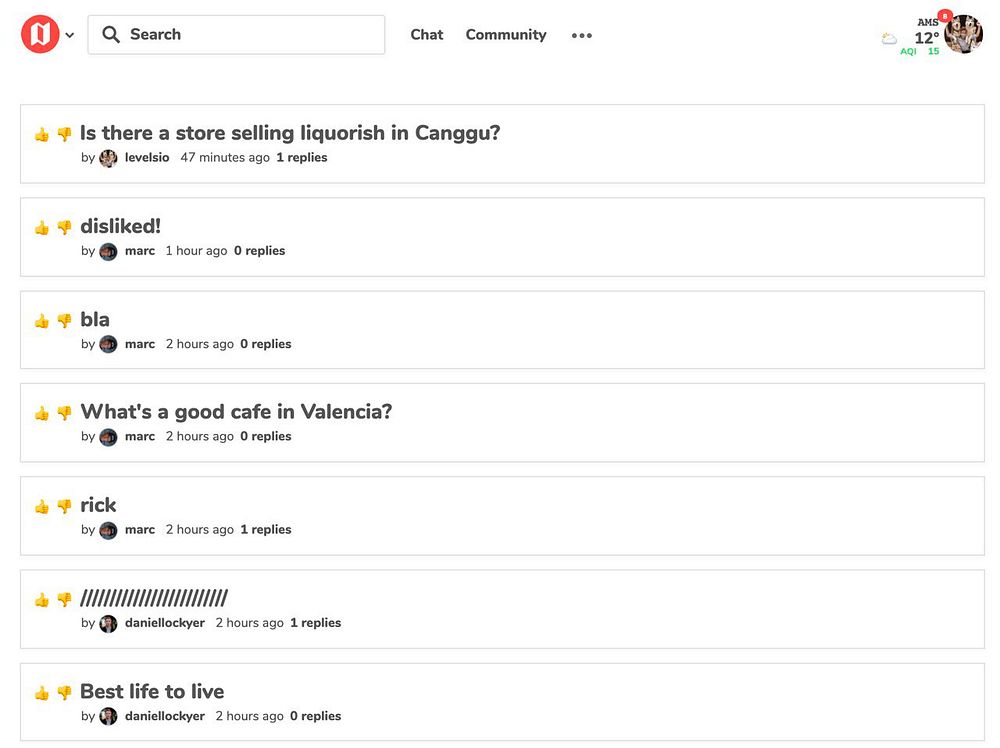Viewport: 1000px width, 748px height.
Task: Open "What's a good cafe in Valencia?" thread
Action: click(x=236, y=412)
